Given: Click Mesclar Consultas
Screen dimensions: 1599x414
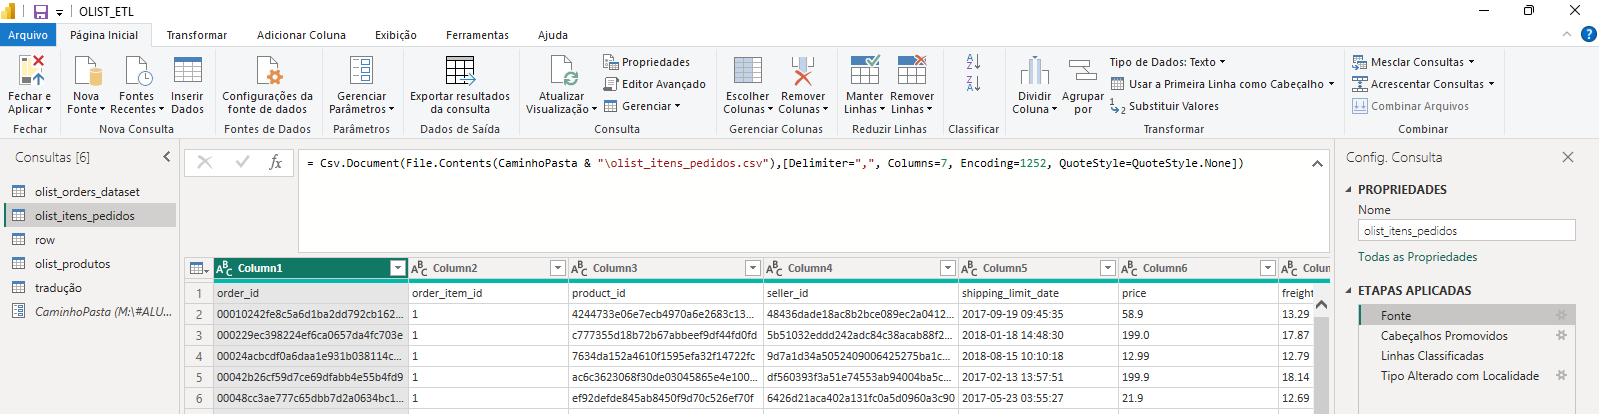Looking at the screenshot, I should click(1413, 62).
